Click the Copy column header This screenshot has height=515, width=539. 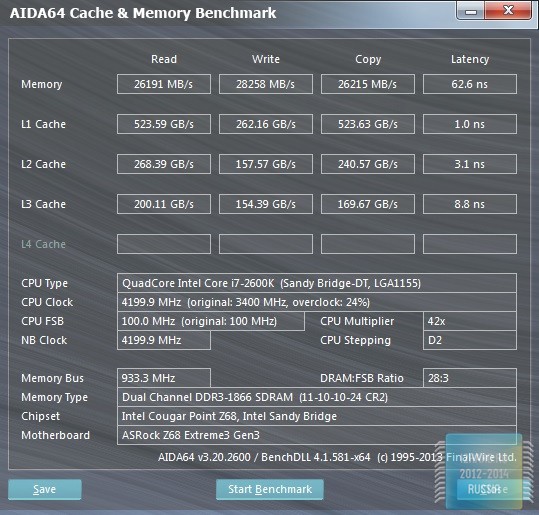368,59
